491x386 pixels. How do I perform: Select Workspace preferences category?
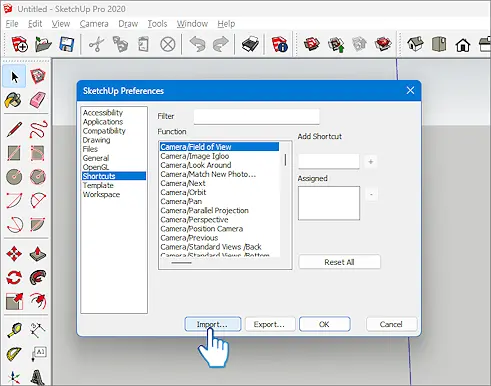pyautogui.click(x=101, y=194)
